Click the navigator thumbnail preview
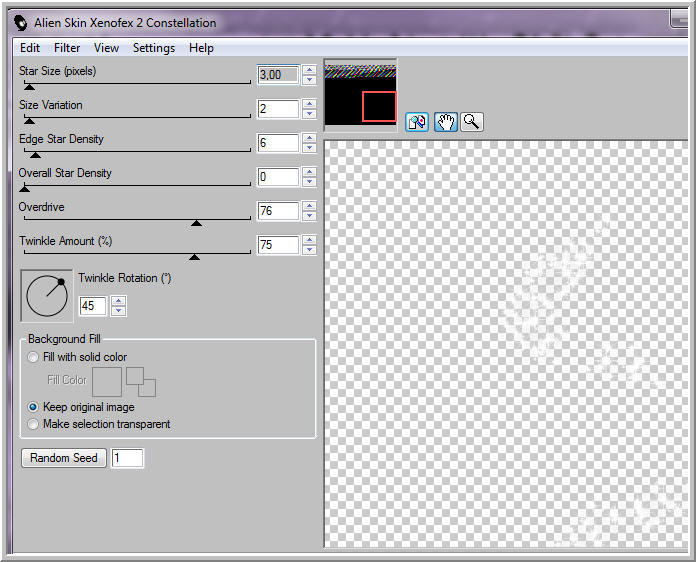Viewport: 696px width, 562px height. click(x=360, y=95)
